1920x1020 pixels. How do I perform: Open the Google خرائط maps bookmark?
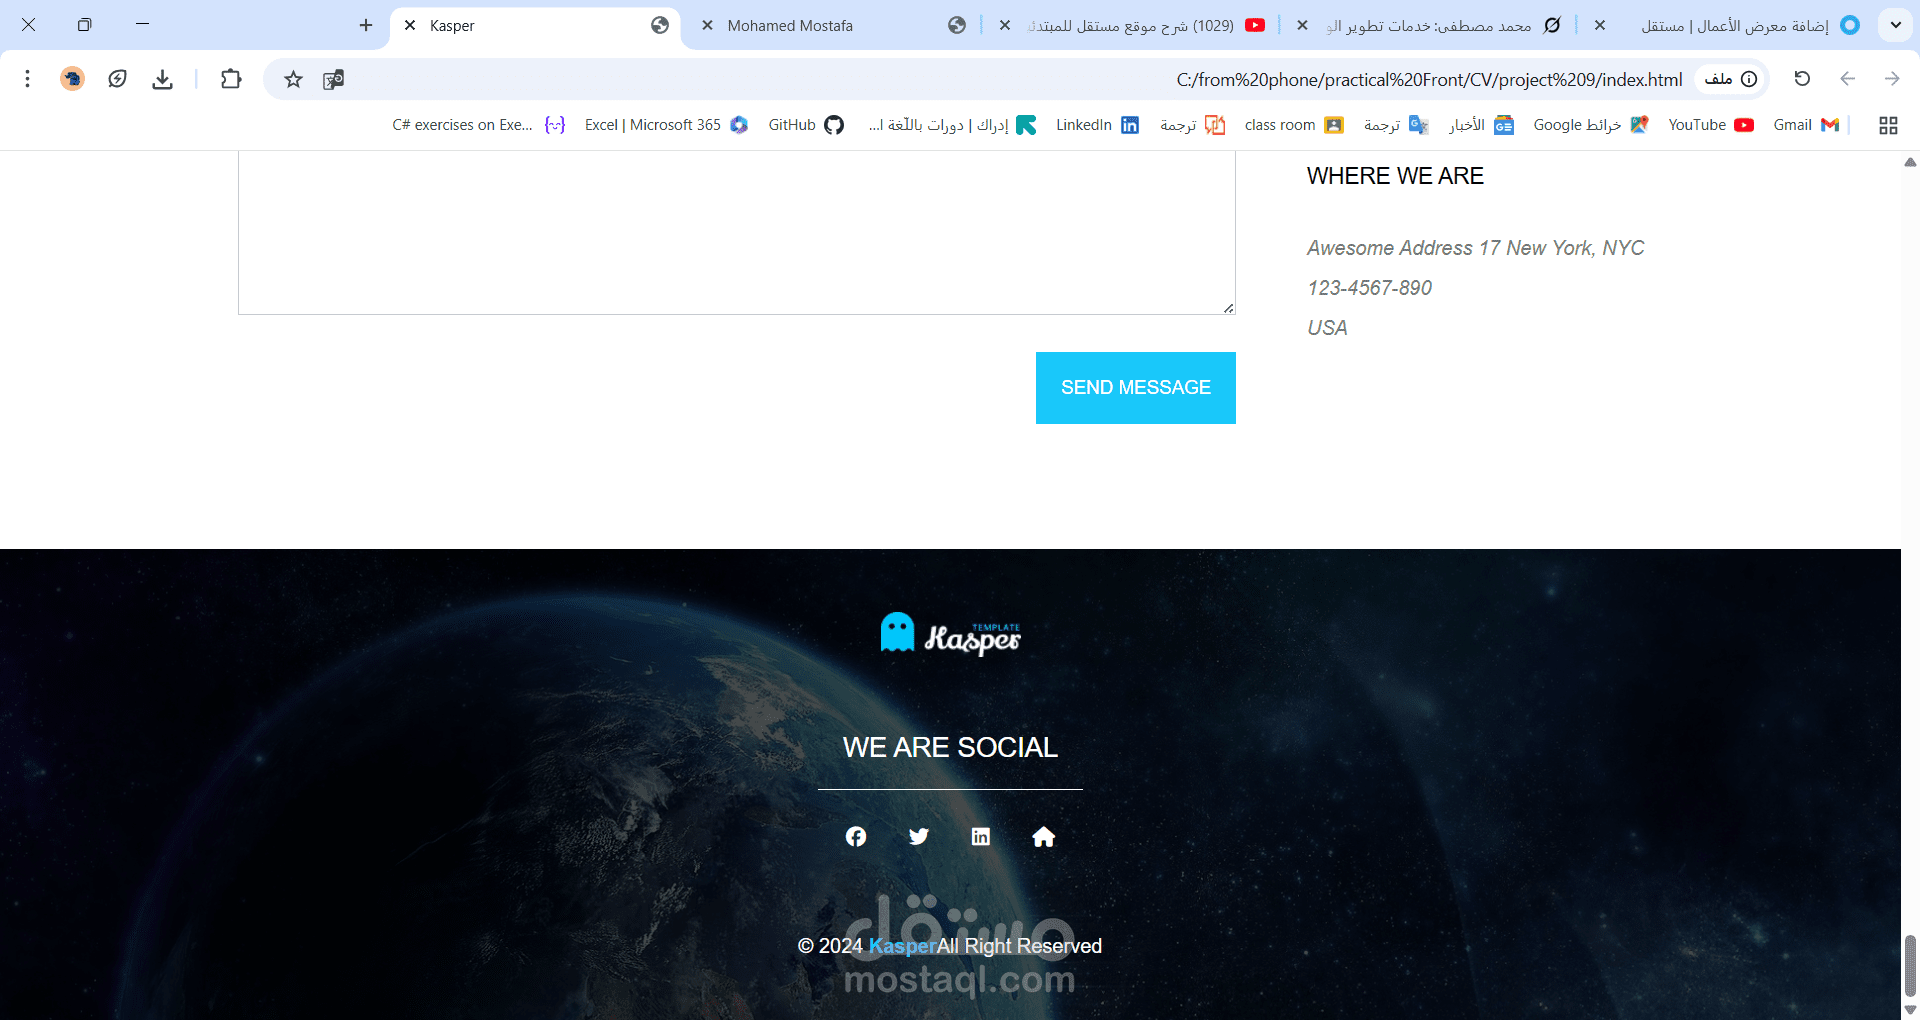click(x=1591, y=125)
